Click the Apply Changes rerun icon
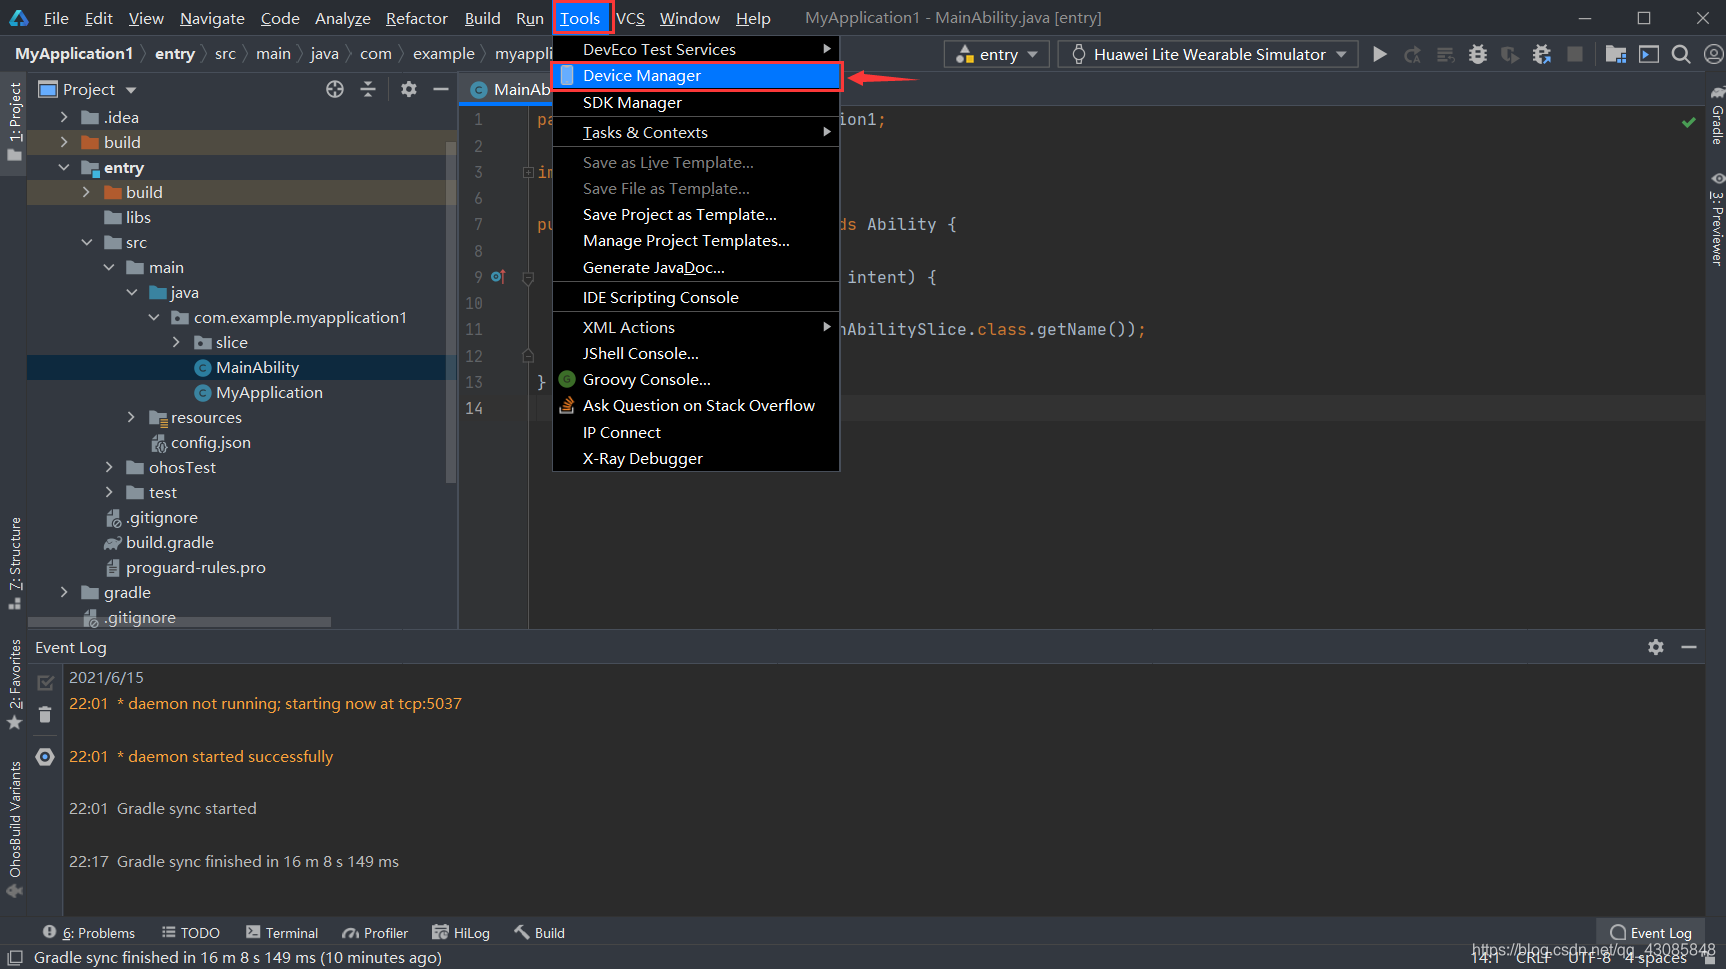1726x969 pixels. point(1412,54)
